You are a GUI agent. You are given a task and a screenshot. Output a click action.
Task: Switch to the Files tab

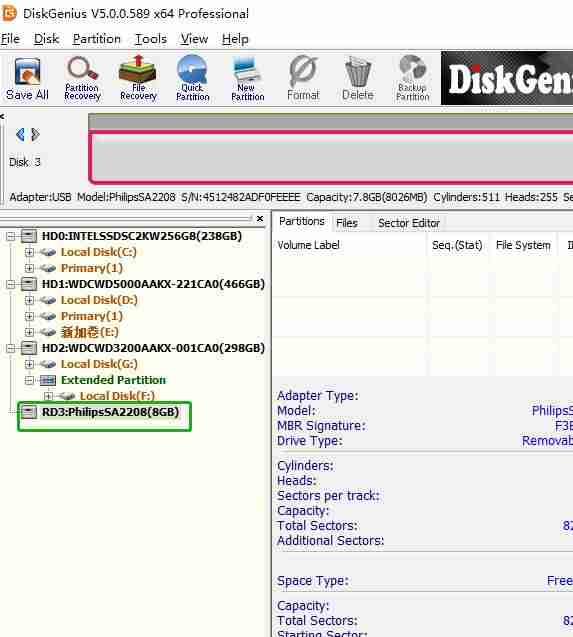347,223
